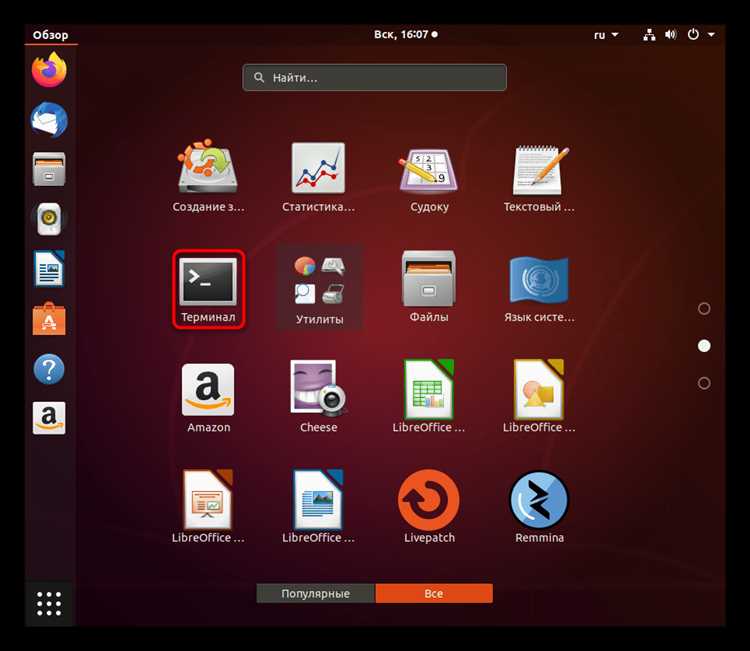This screenshot has height=651, width=750.
Task: Launch the Cheese webcam app
Action: [x=318, y=397]
